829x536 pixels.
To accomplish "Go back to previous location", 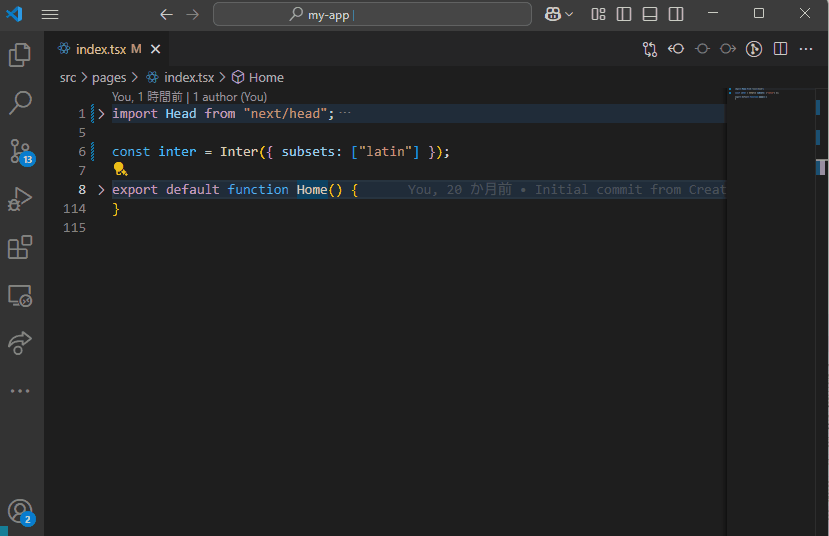I will [167, 14].
